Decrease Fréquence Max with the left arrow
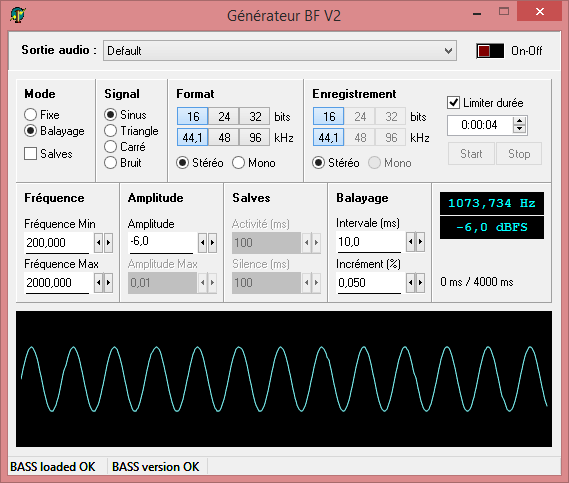 click(x=99, y=282)
